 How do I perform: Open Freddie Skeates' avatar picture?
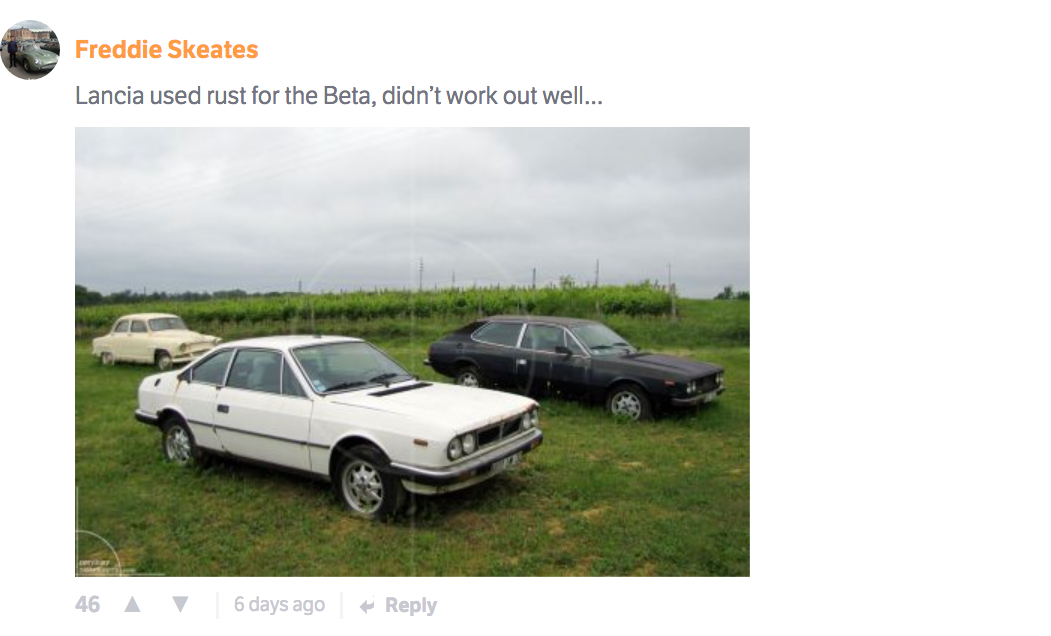pyautogui.click(x=30, y=50)
